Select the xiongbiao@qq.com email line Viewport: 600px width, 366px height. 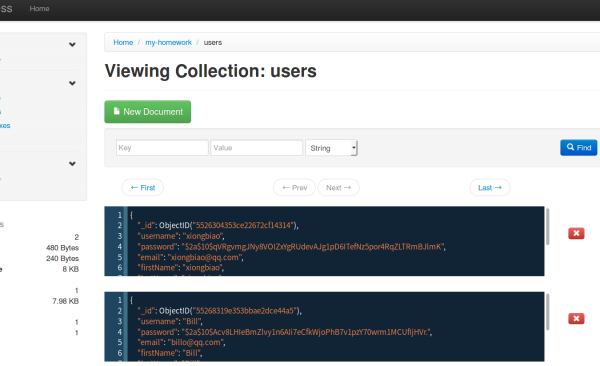191,257
